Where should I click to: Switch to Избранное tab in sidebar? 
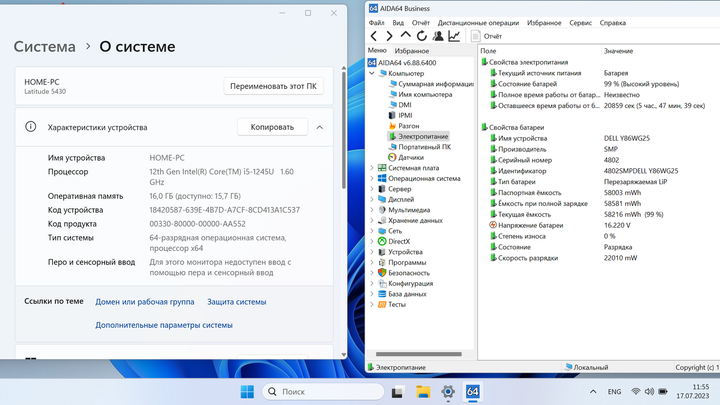[412, 51]
